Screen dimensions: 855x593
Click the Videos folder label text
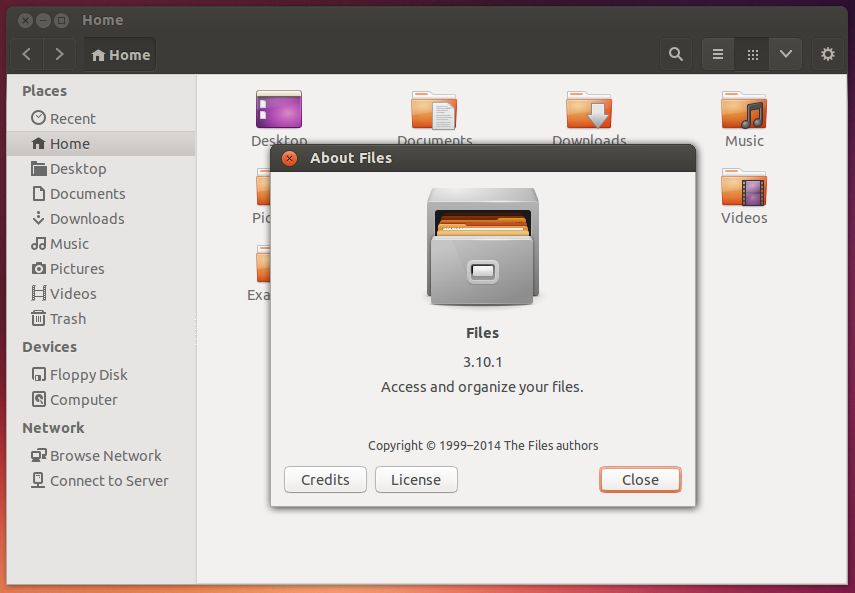click(x=744, y=217)
